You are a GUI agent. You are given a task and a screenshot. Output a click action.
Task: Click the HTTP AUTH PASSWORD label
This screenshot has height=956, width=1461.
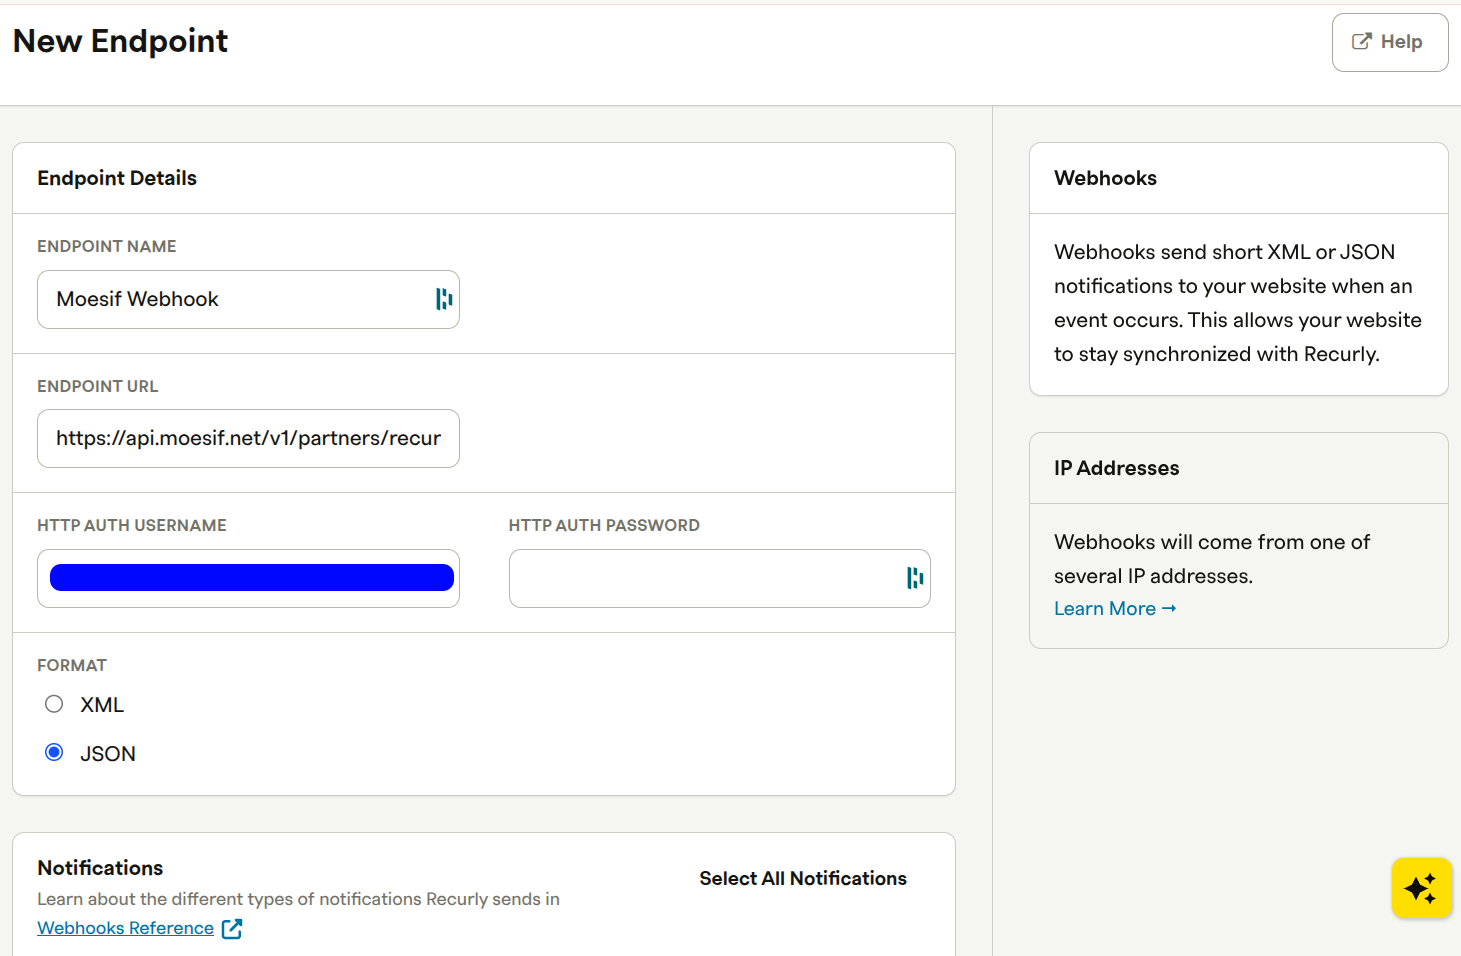coord(604,525)
